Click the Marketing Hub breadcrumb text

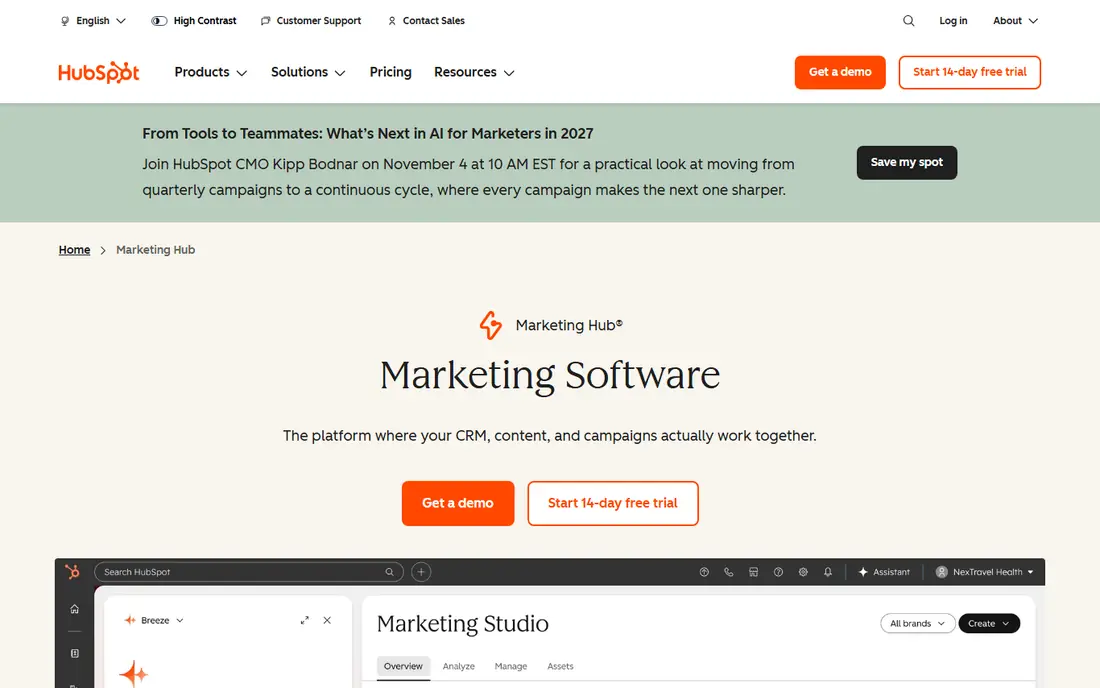click(156, 250)
